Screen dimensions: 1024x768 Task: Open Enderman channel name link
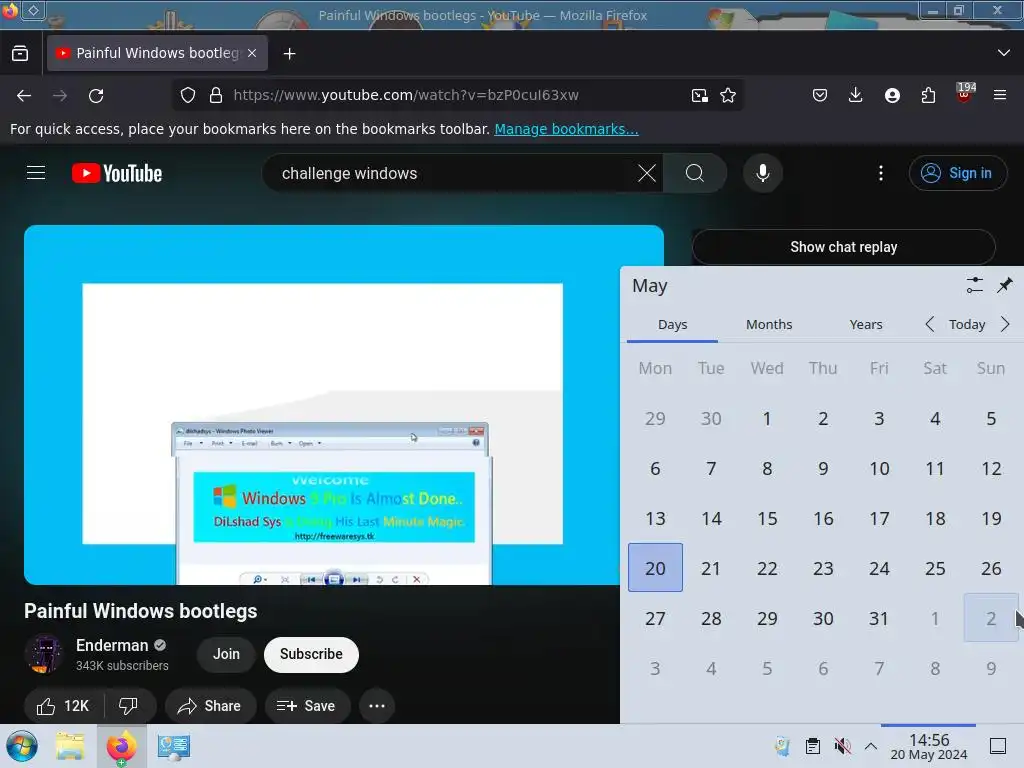(112, 646)
